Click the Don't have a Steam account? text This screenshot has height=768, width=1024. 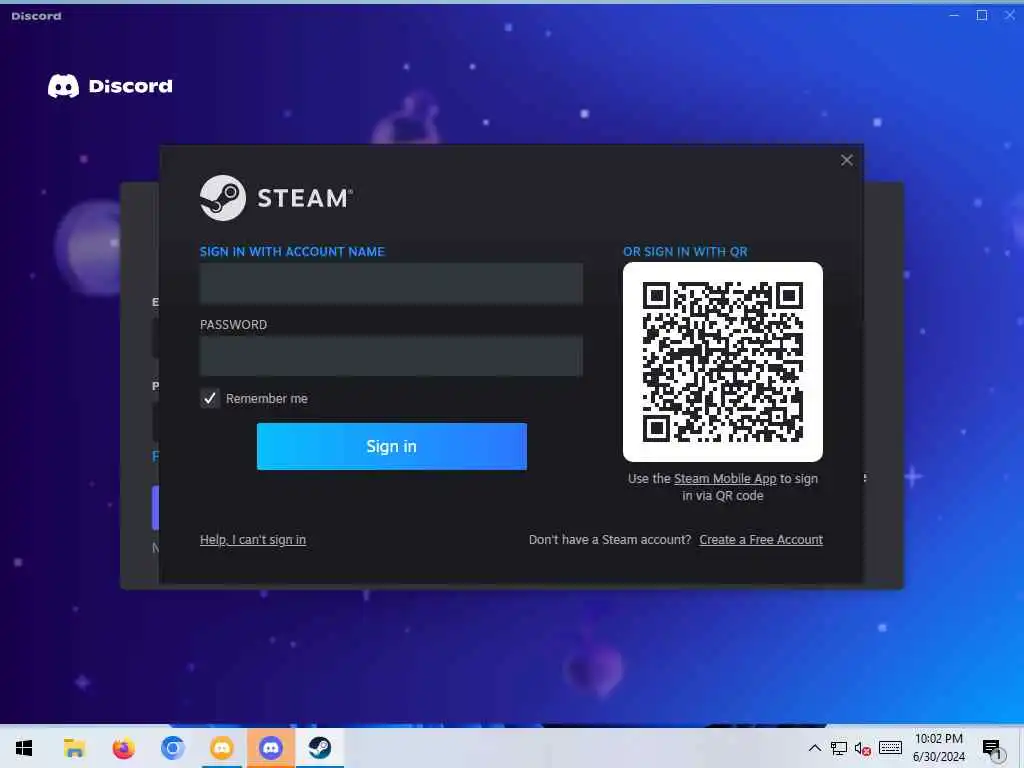click(x=609, y=539)
